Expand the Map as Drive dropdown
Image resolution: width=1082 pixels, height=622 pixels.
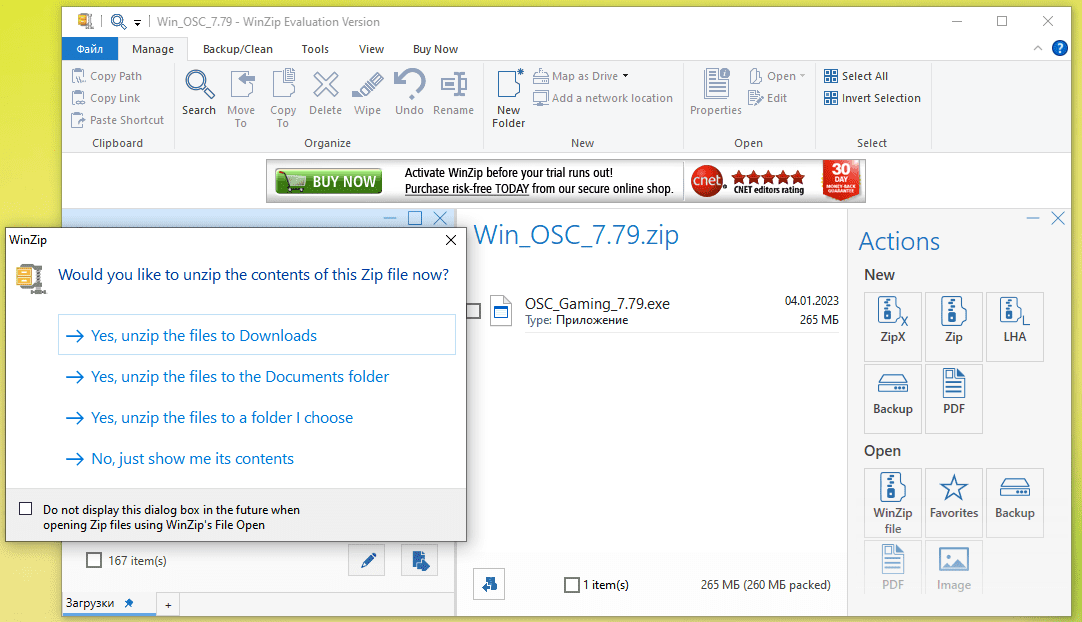tap(625, 76)
